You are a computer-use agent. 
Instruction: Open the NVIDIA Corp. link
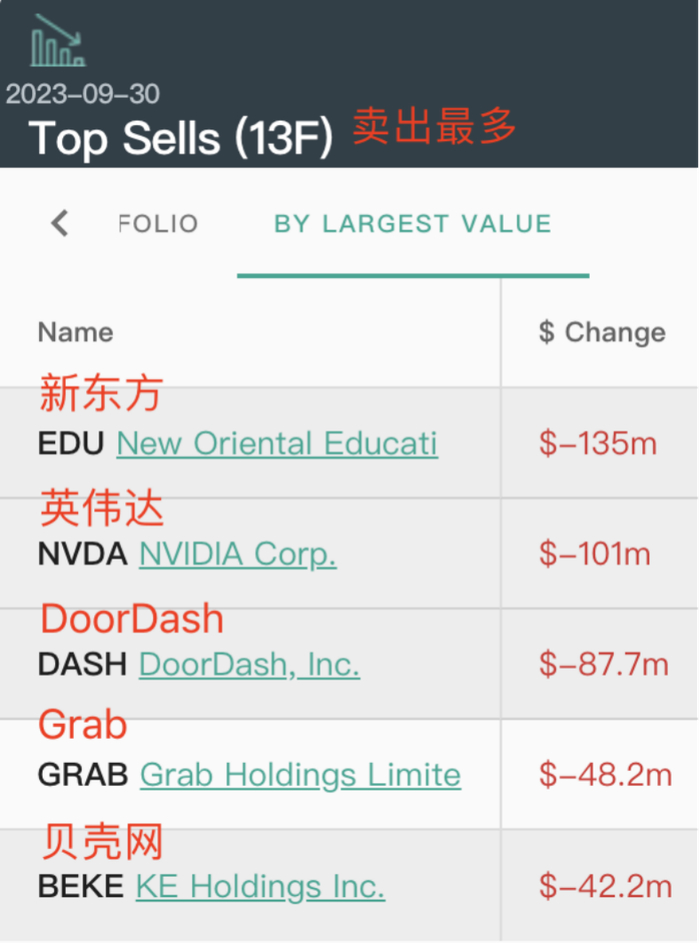[x=238, y=553]
